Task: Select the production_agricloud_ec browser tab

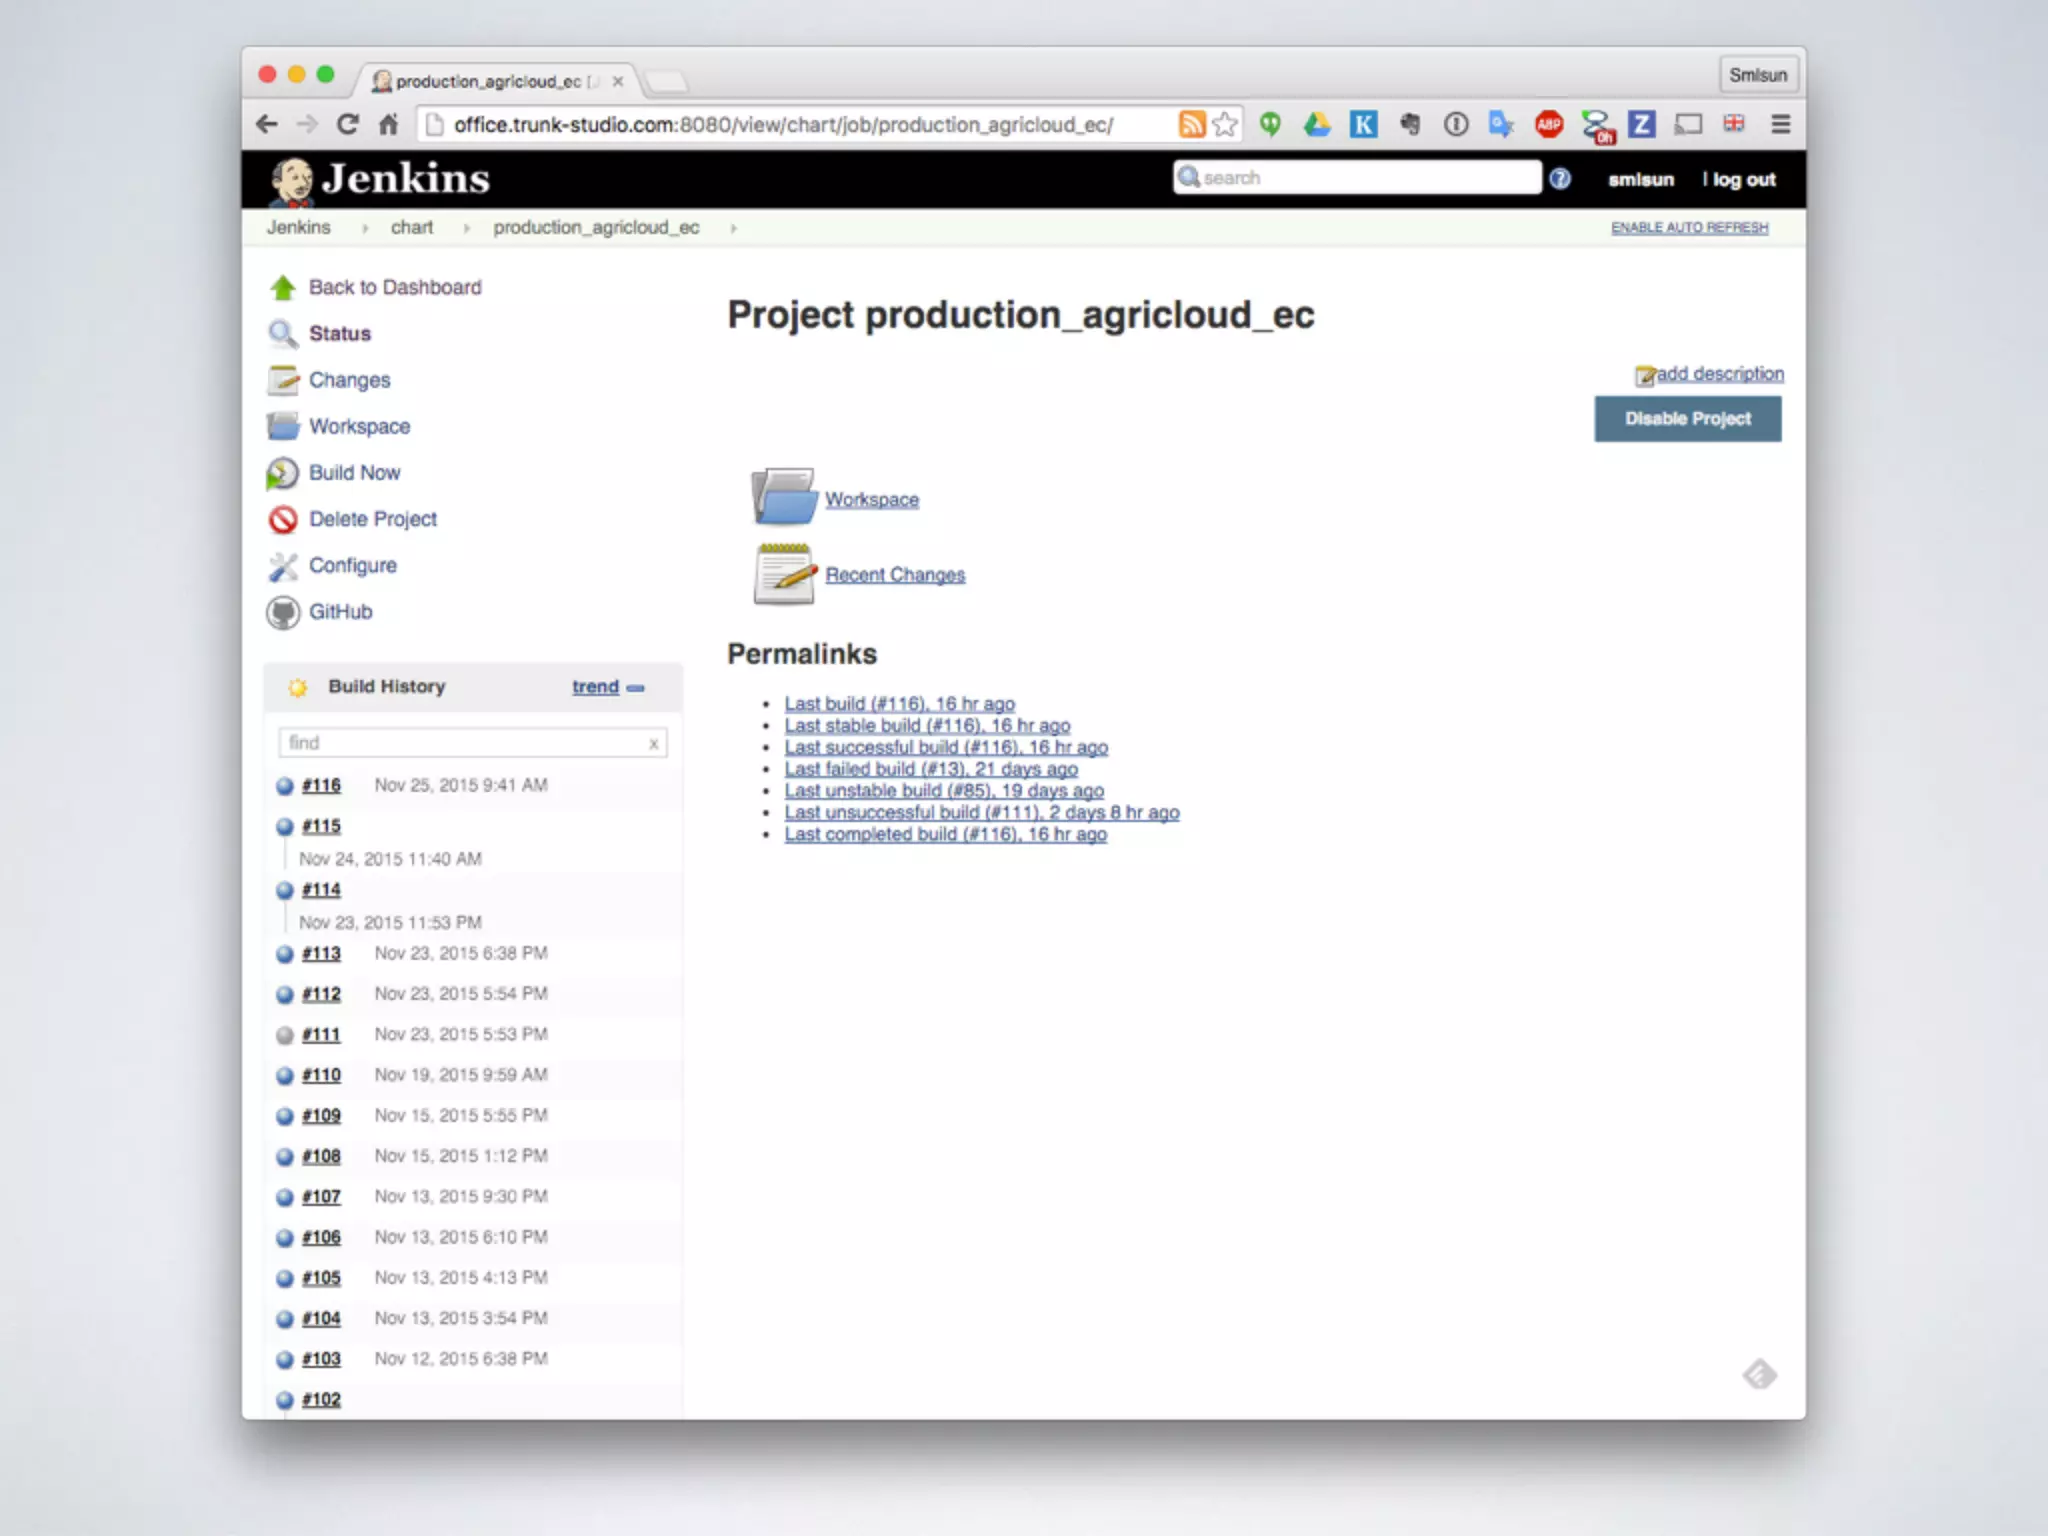Action: coord(490,81)
